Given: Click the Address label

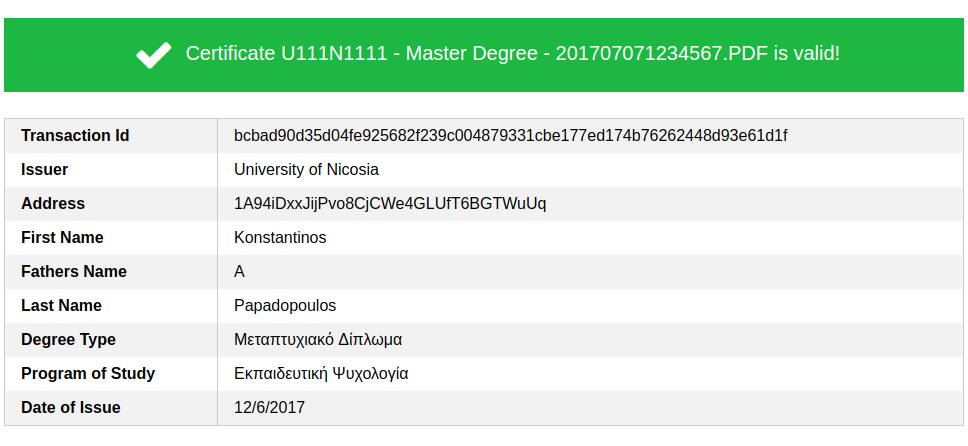Looking at the screenshot, I should click(53, 204).
